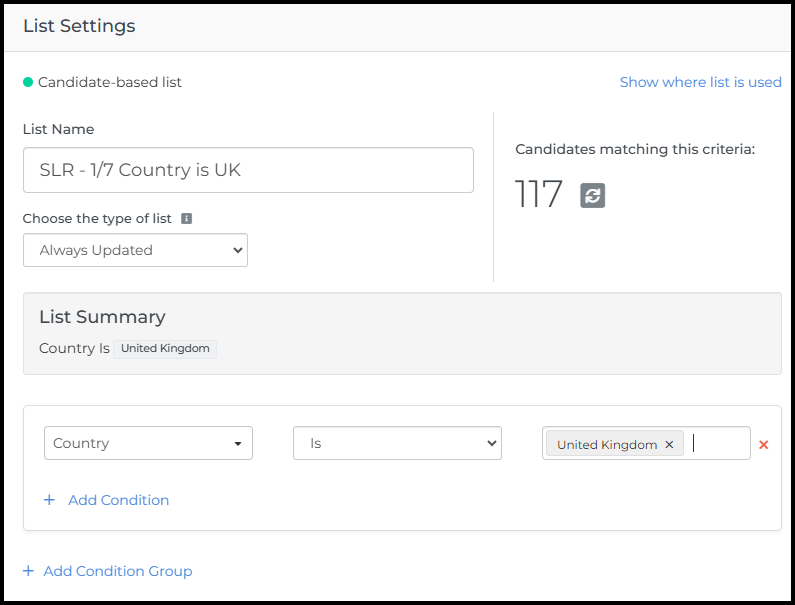
Task: Click the plus icon for Add Condition
Action: tap(49, 500)
